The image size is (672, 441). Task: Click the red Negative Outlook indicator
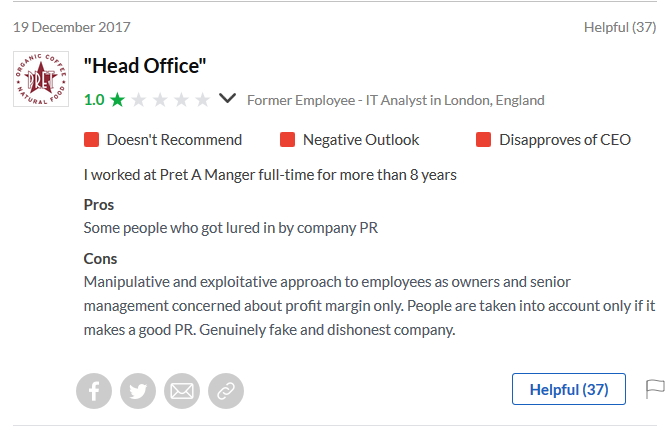click(287, 140)
